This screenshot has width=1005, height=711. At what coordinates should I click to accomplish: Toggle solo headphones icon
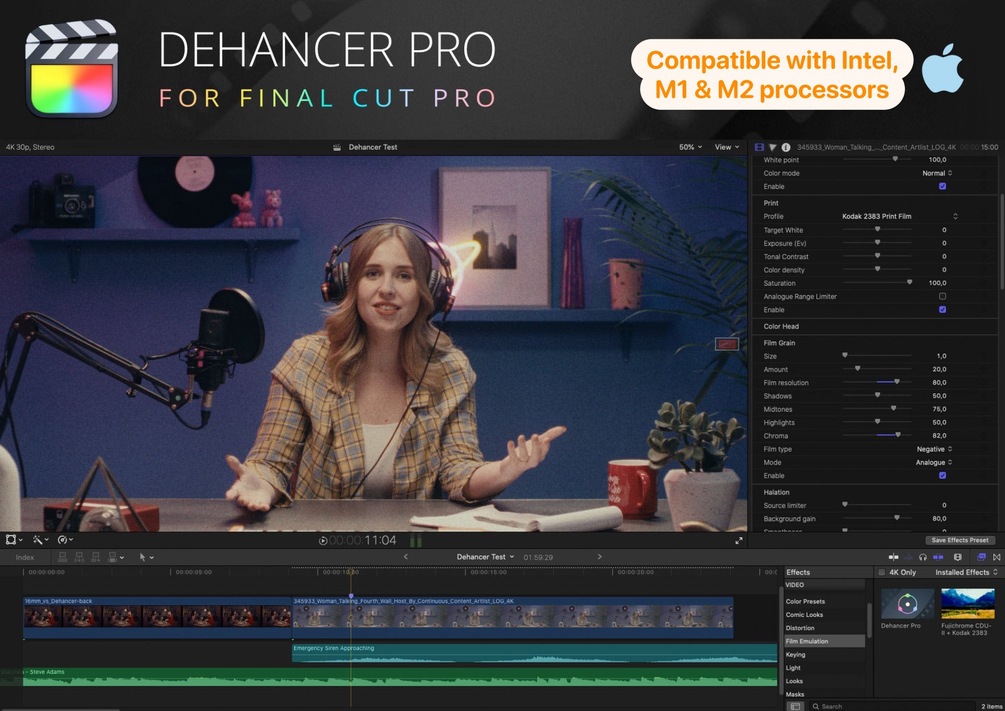click(x=922, y=557)
